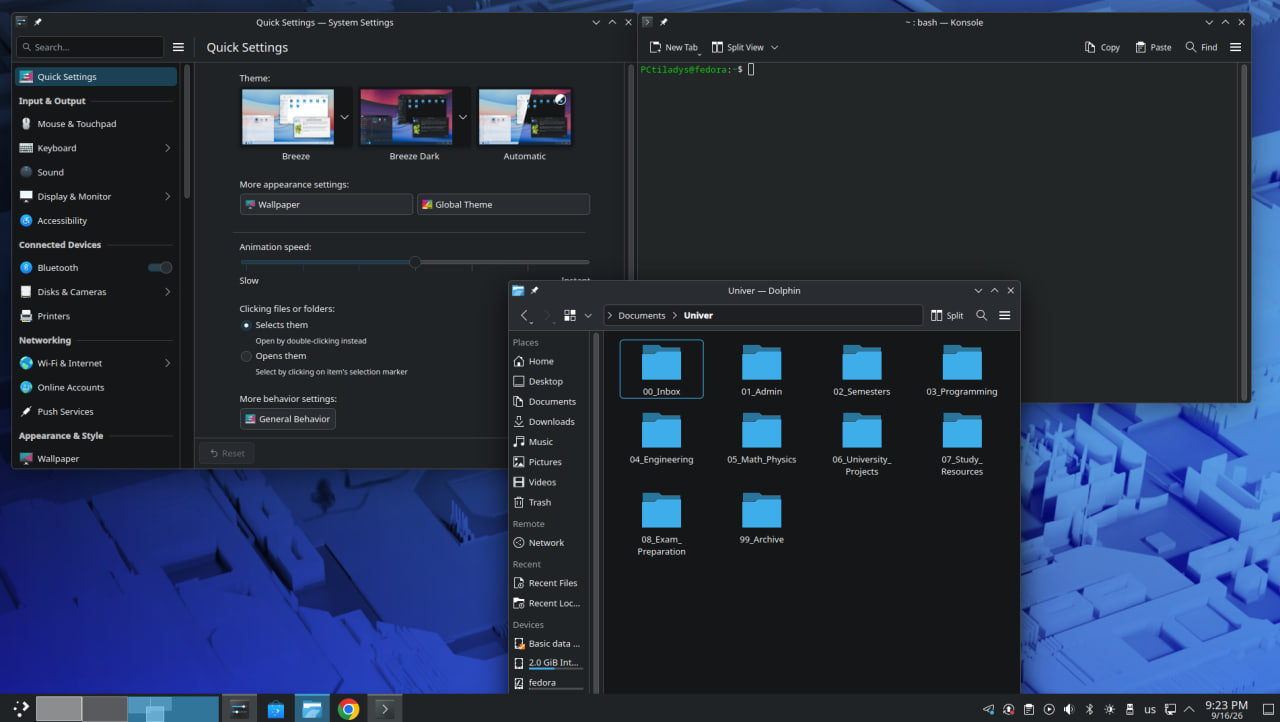
Task: Expand Disks & Cameras category
Action: [97, 292]
